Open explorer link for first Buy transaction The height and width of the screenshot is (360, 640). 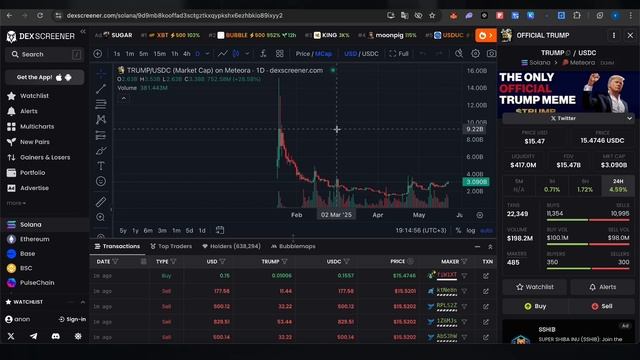pyautogui.click(x=486, y=276)
